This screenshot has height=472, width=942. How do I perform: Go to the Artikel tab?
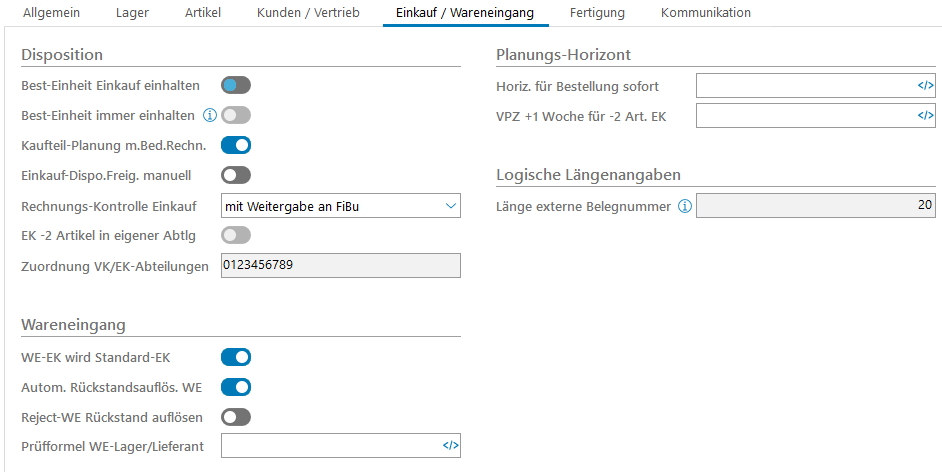pyautogui.click(x=203, y=13)
